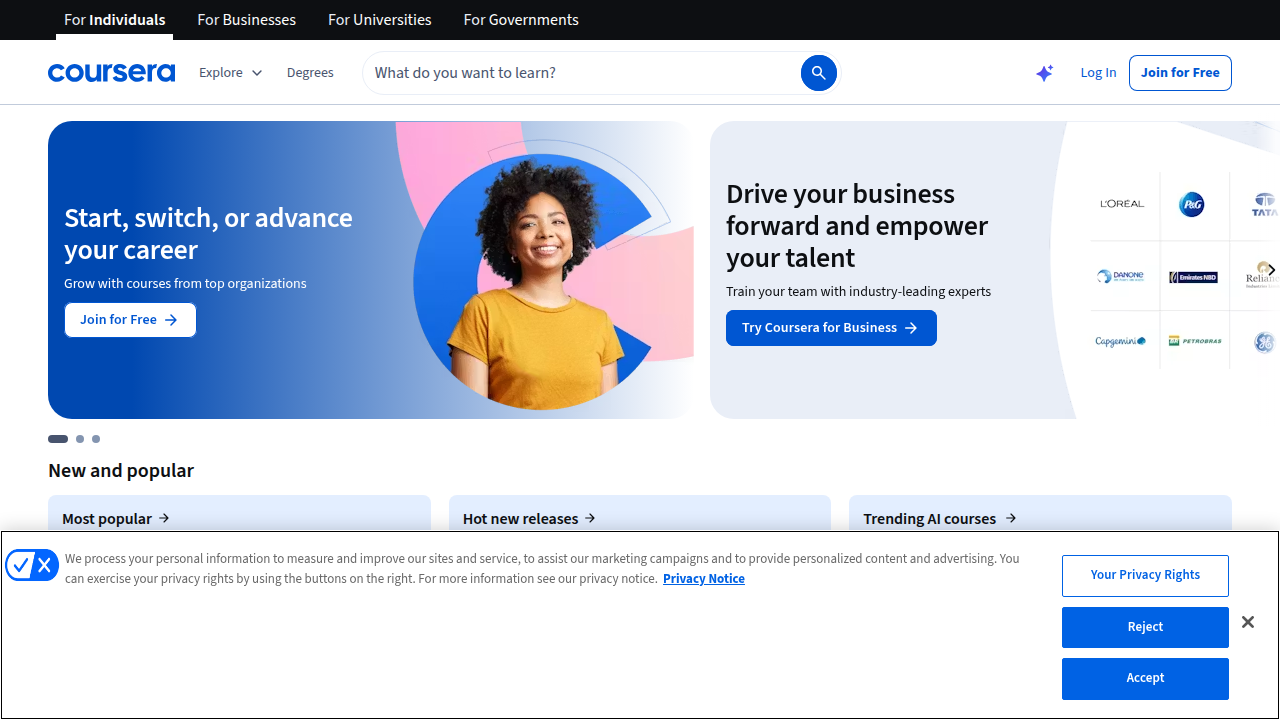The height and width of the screenshot is (720, 1280).
Task: Click the P&G company logo
Action: pos(1192,204)
